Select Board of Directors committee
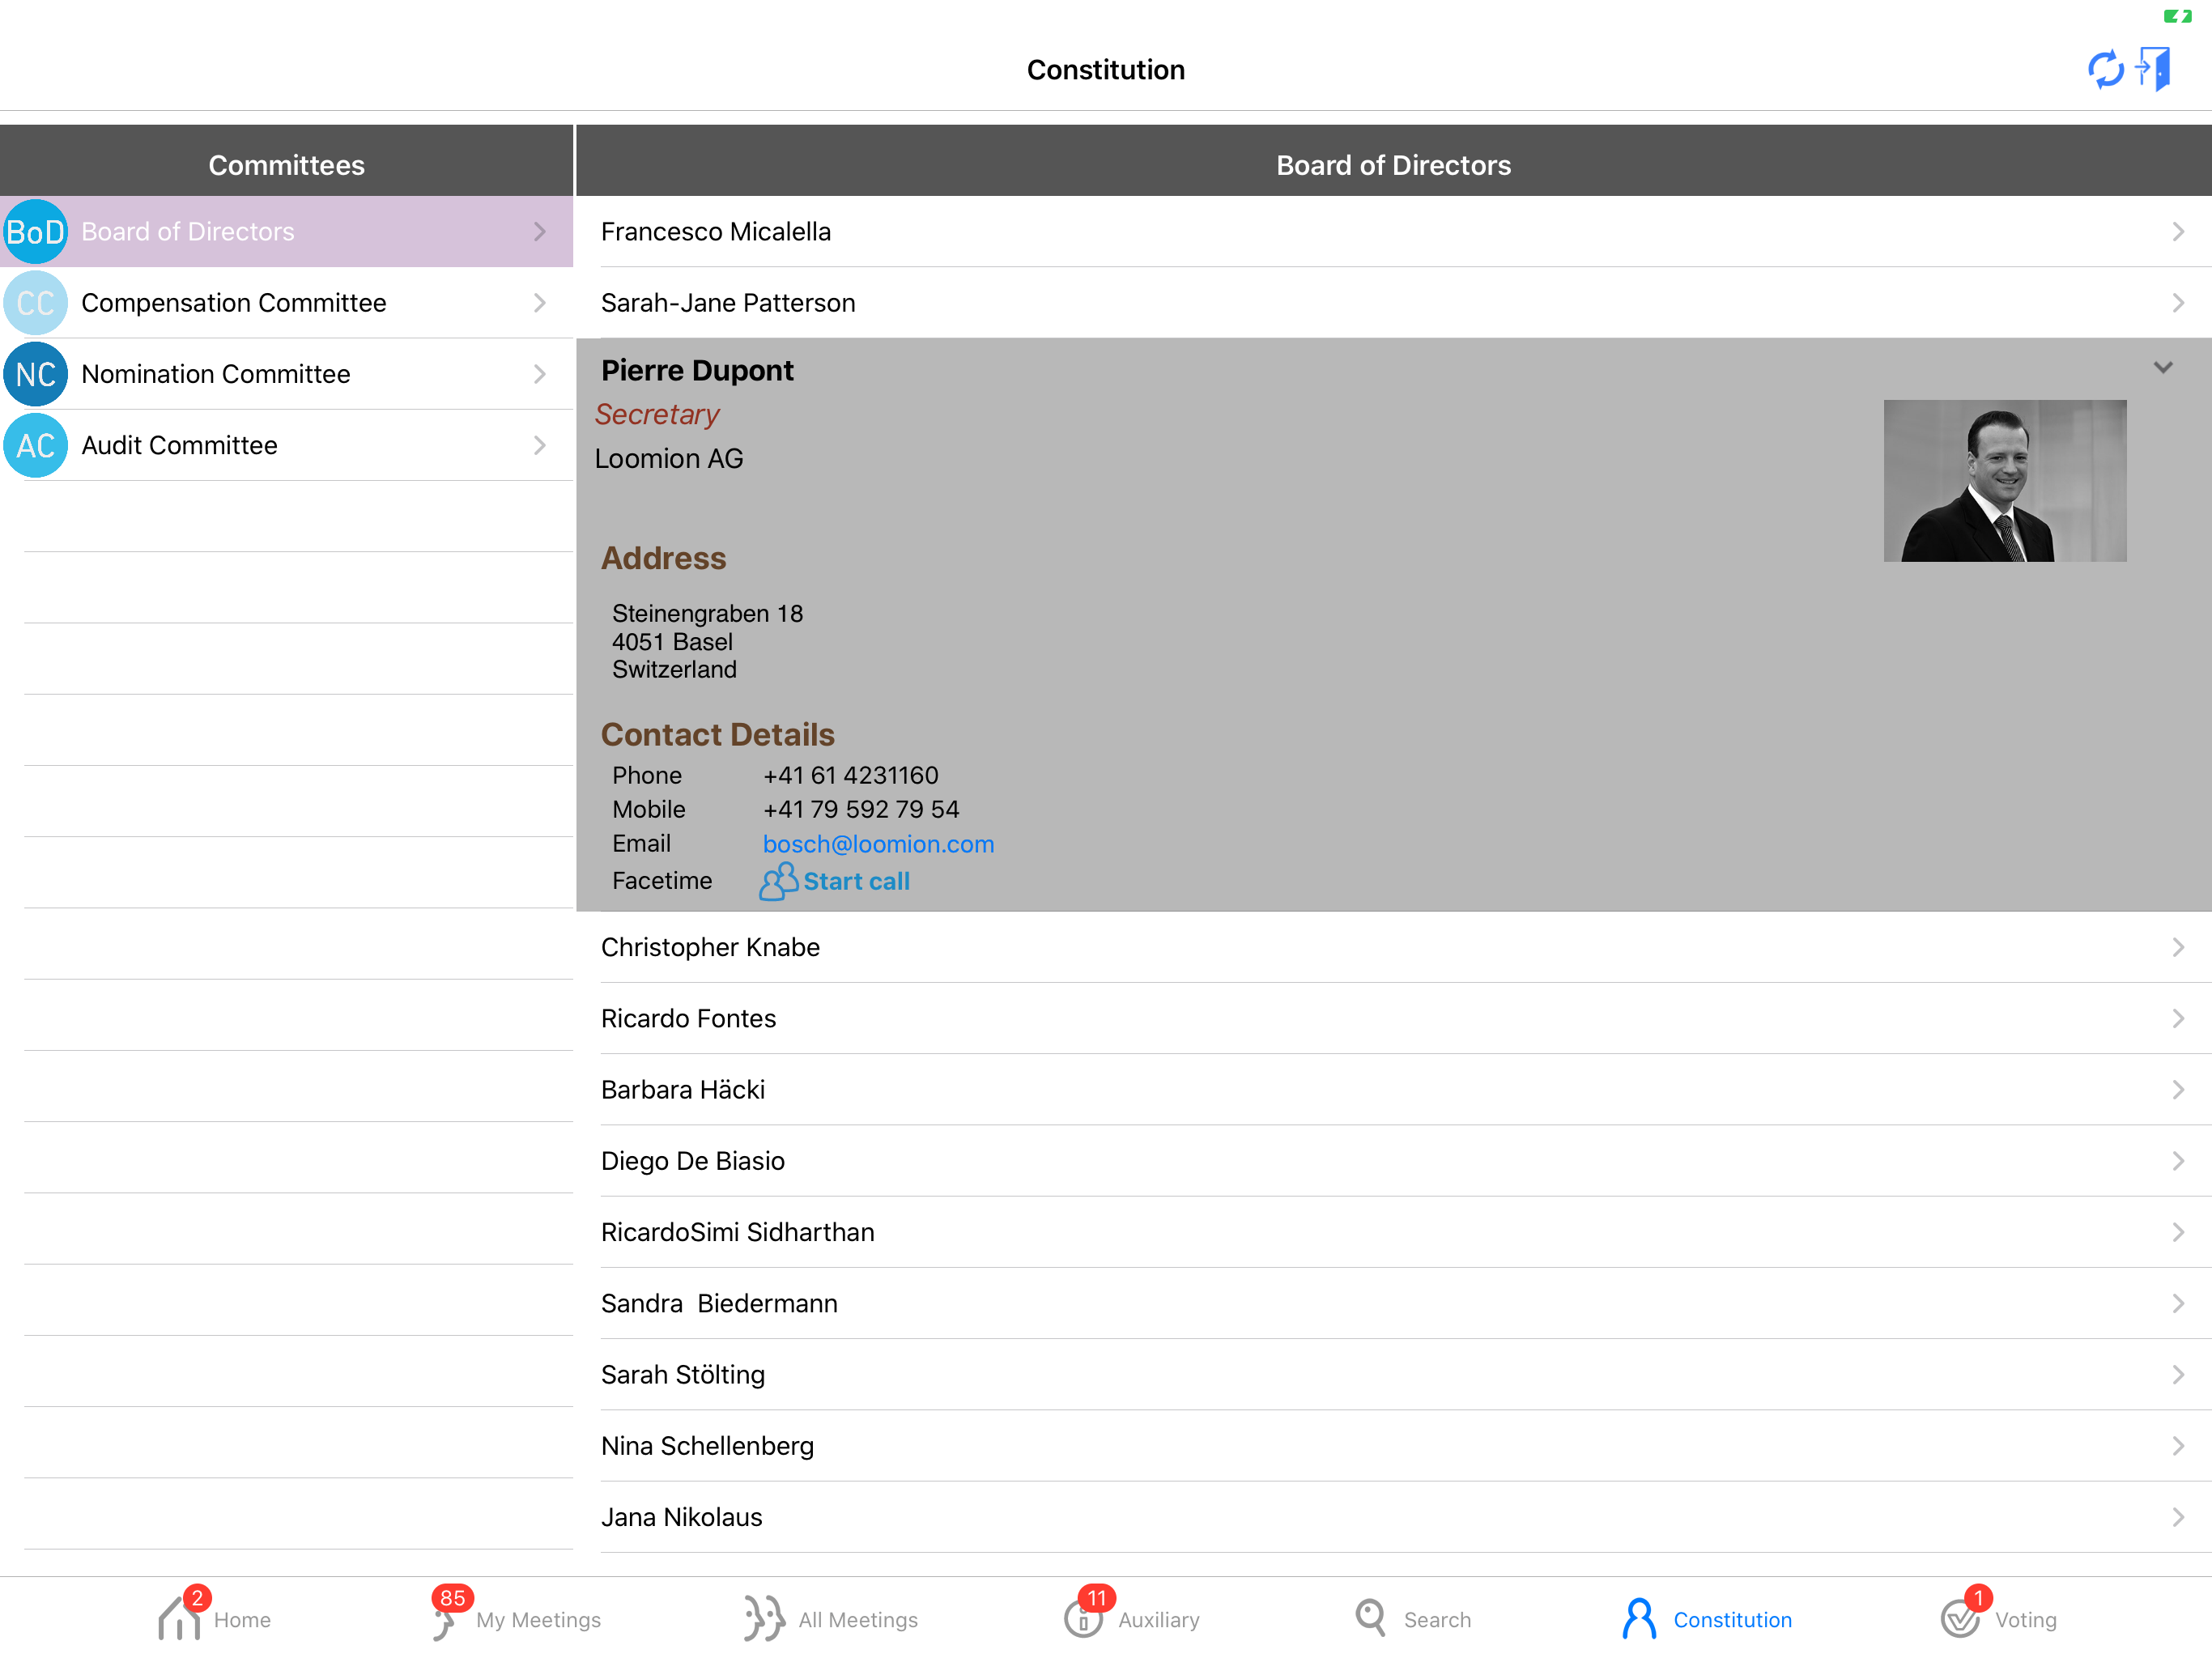 pos(286,232)
